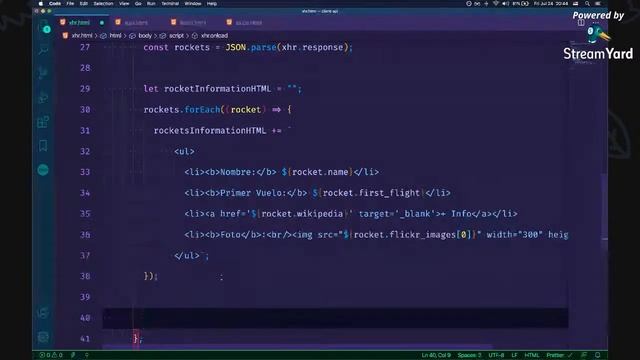
Task: Change encoding via UTF-8 indicator
Action: [x=496, y=355]
